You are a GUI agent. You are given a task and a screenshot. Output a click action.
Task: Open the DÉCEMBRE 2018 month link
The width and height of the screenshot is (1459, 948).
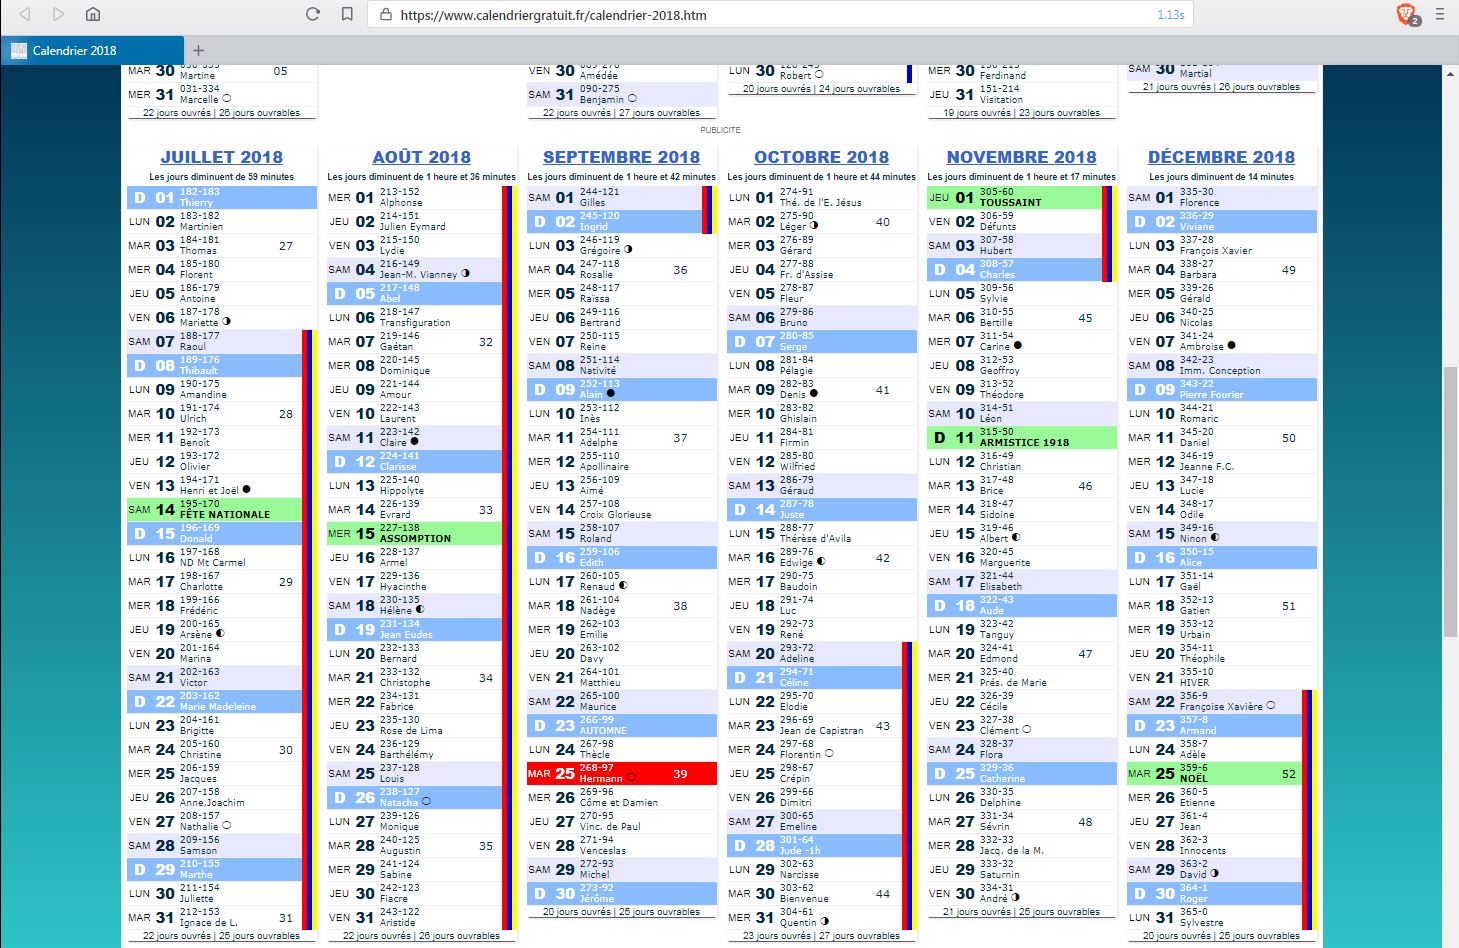click(x=1221, y=157)
